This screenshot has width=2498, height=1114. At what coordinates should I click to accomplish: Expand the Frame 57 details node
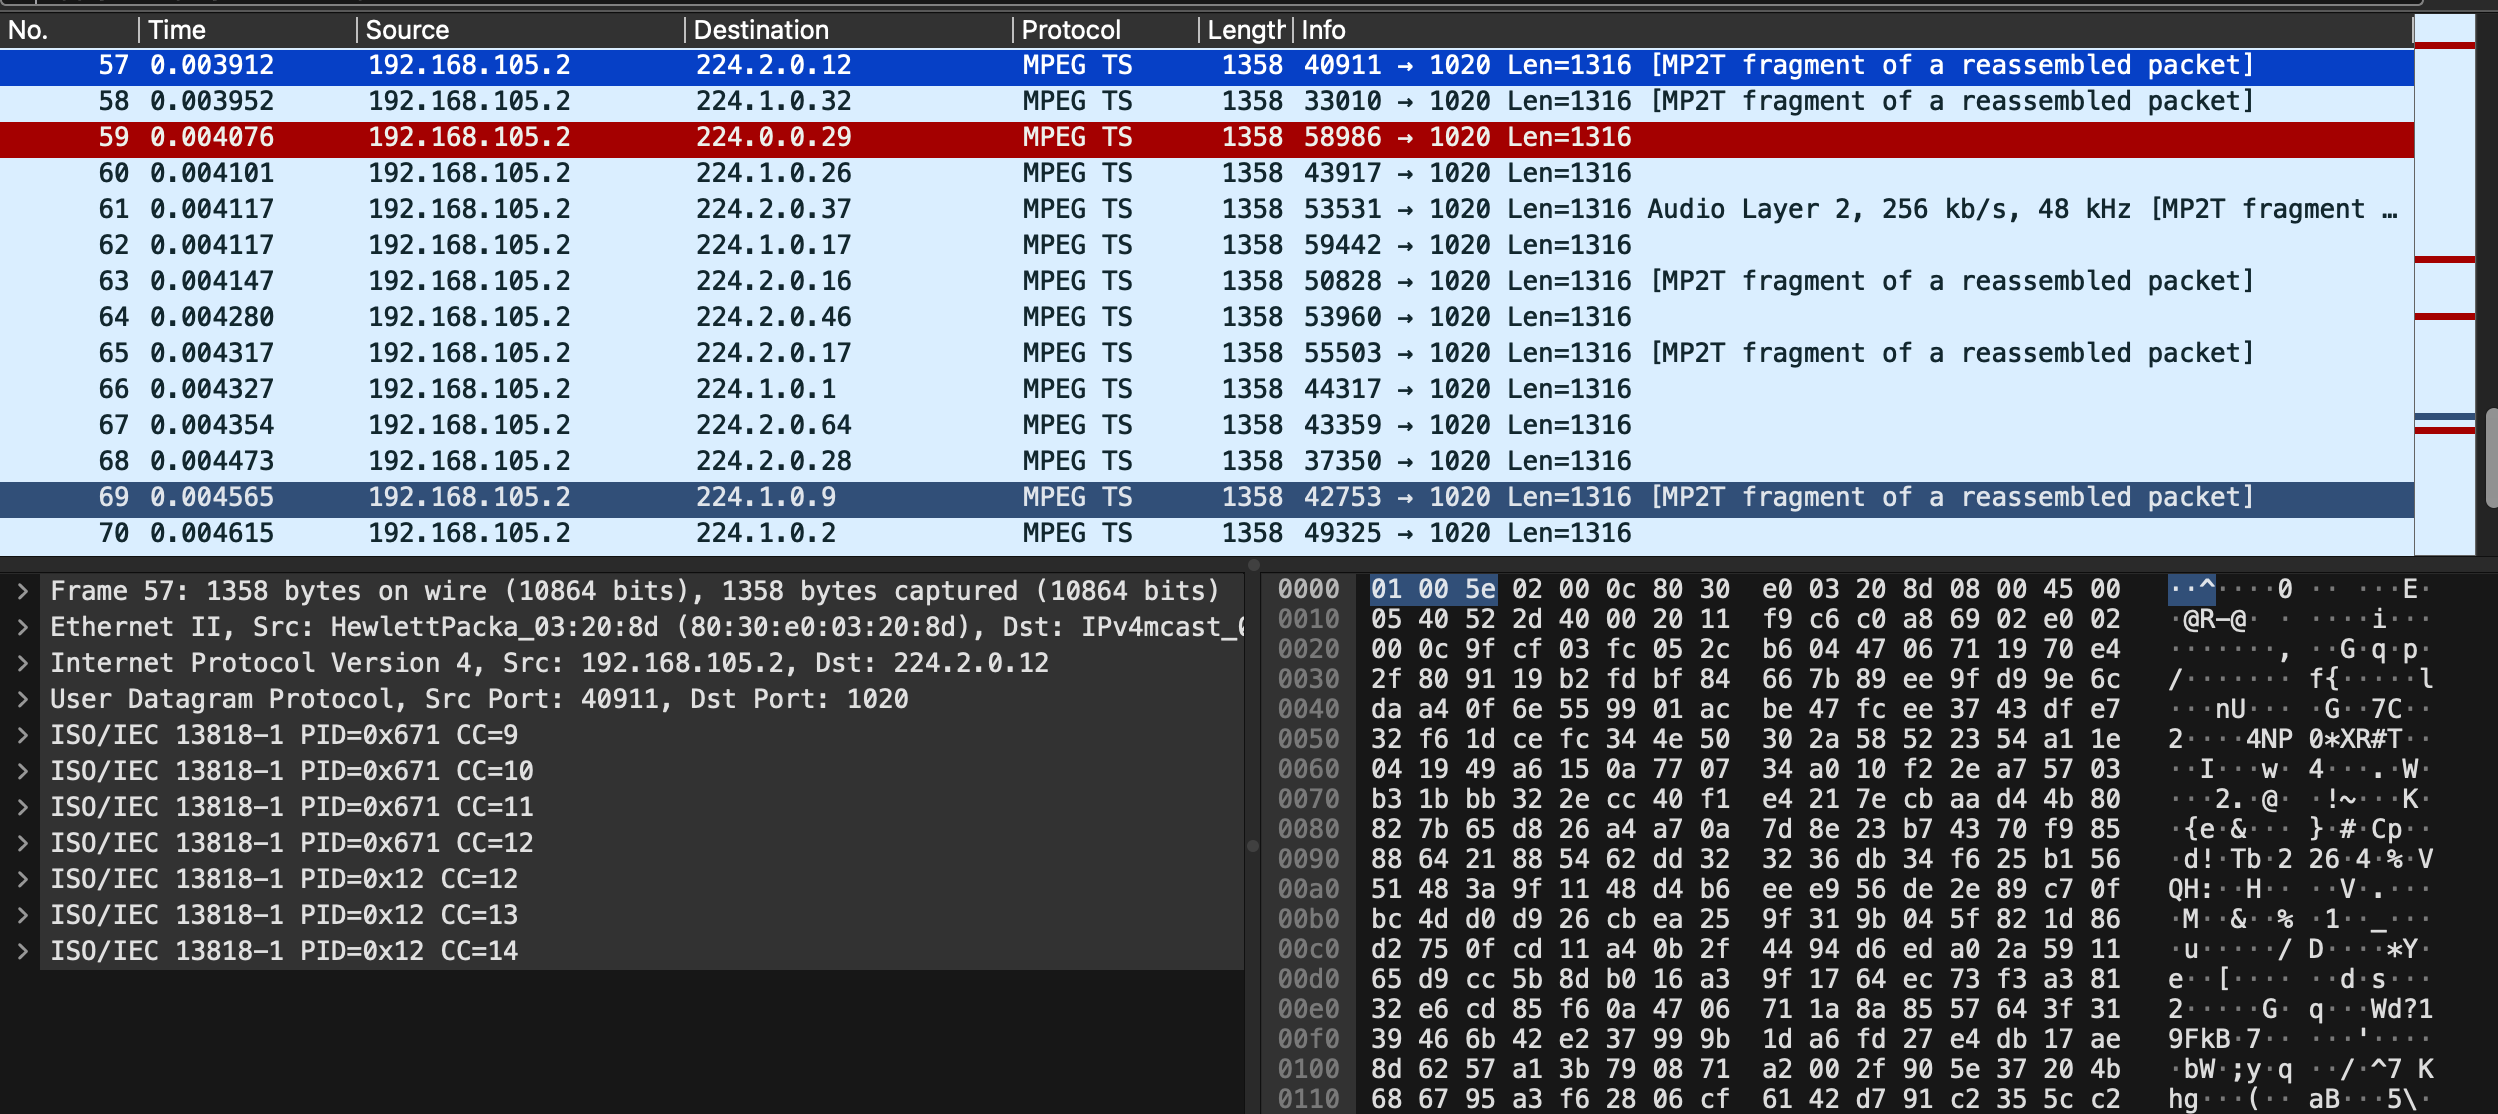24,590
